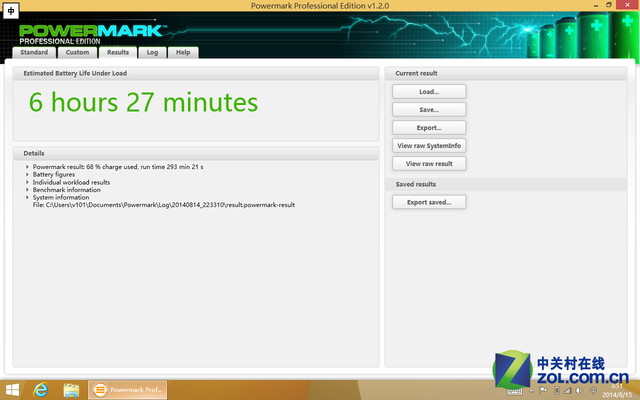Restore down the Powermark window
Viewport: 640px width, 400px height.
coord(609,5)
